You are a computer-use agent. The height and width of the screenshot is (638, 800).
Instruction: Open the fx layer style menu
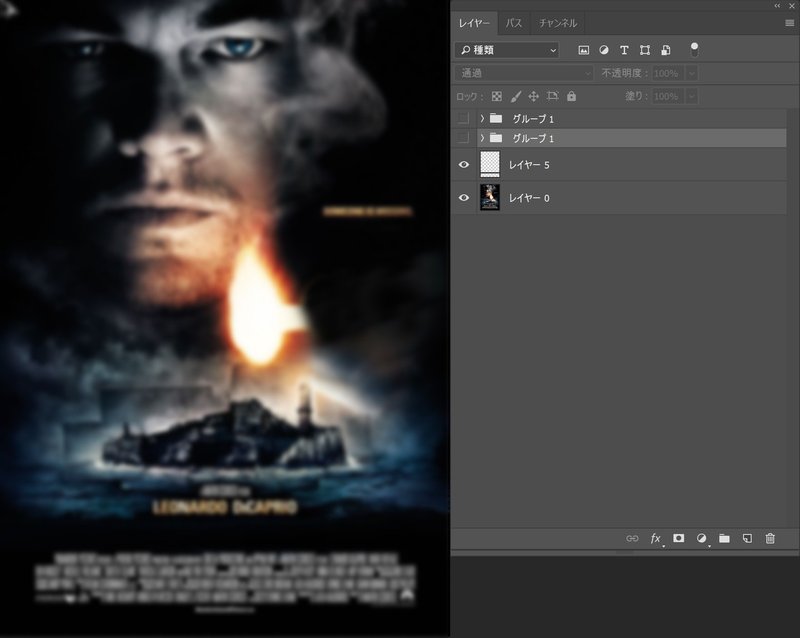656,538
